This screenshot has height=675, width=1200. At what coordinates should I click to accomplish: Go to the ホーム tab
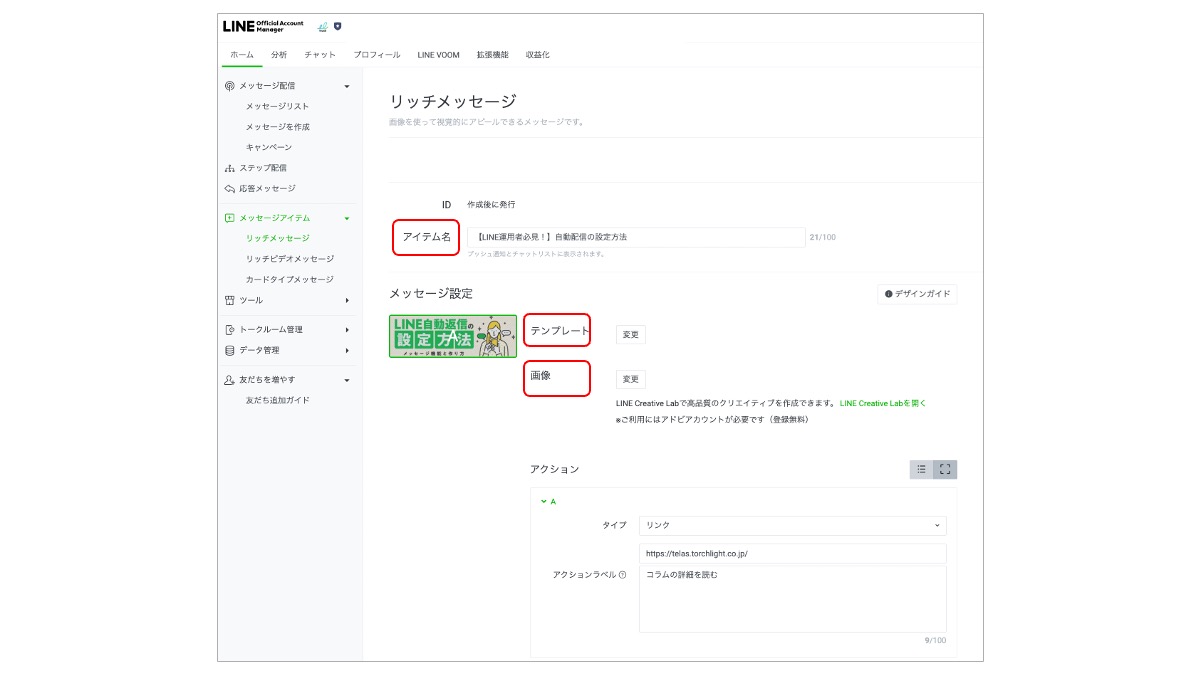pyautogui.click(x=242, y=55)
